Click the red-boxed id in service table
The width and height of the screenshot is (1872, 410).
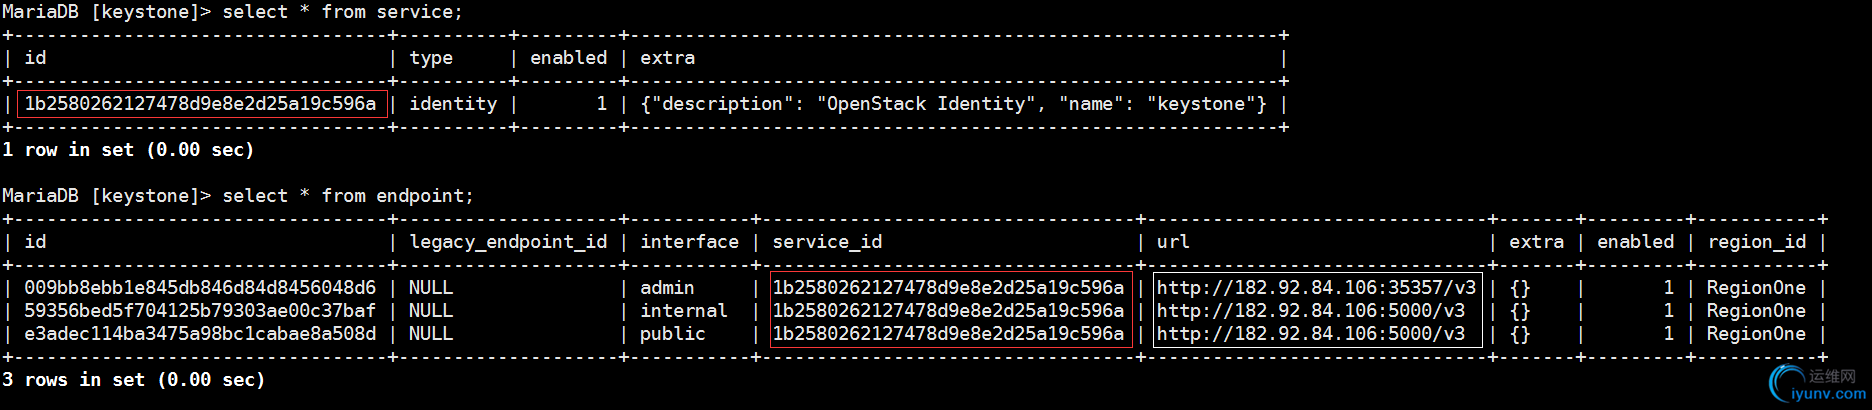[x=201, y=104]
